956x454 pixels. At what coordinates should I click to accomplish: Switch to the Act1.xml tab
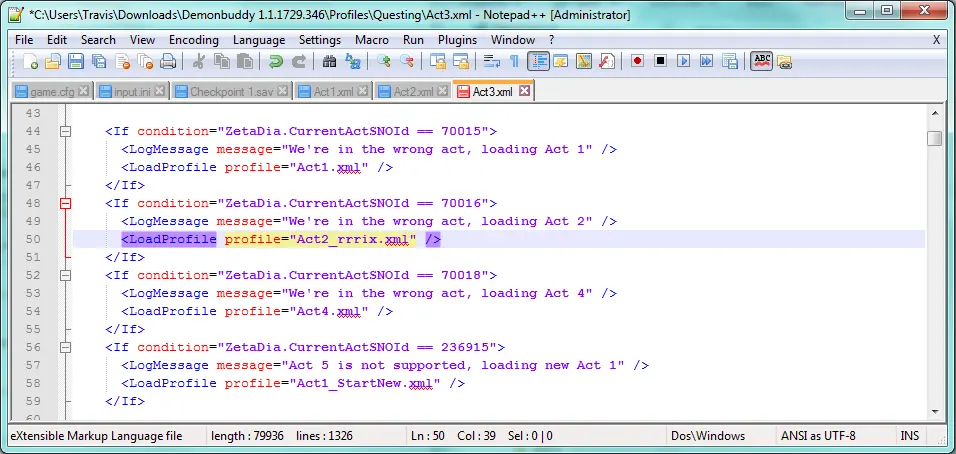tap(334, 91)
